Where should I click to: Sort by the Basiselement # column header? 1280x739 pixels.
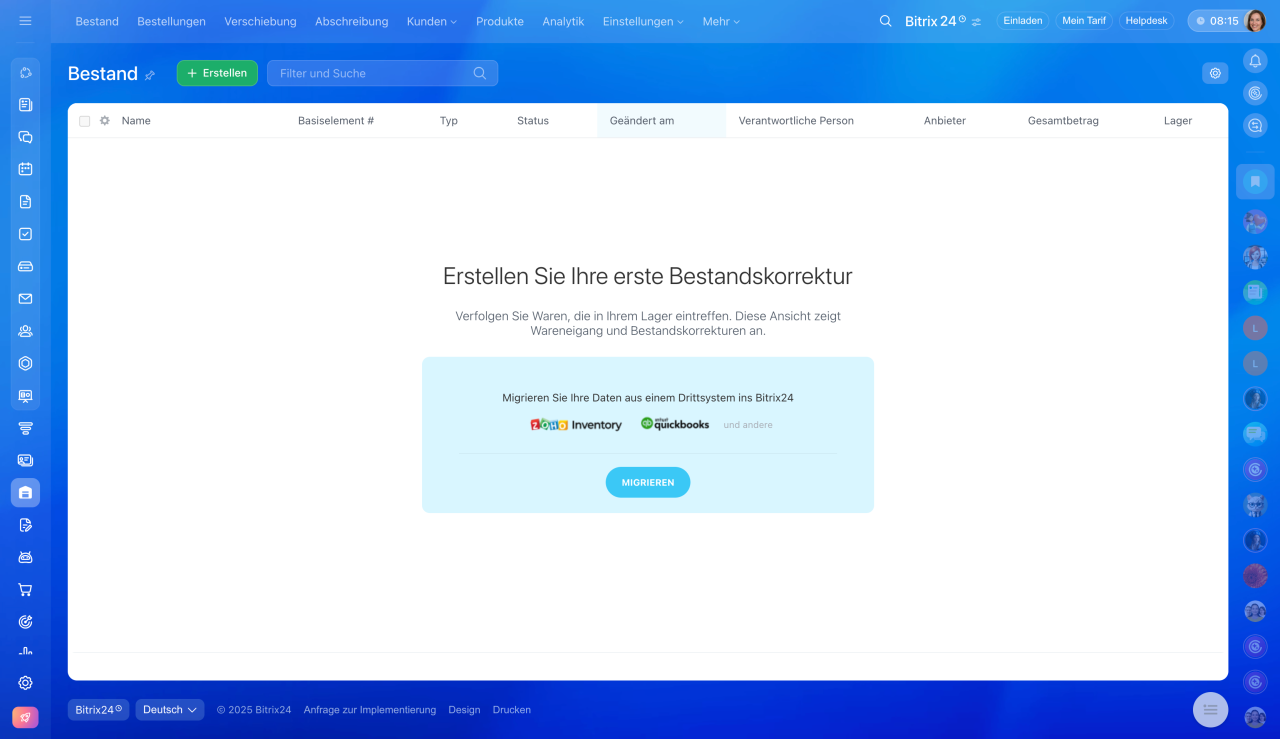[x=336, y=121]
